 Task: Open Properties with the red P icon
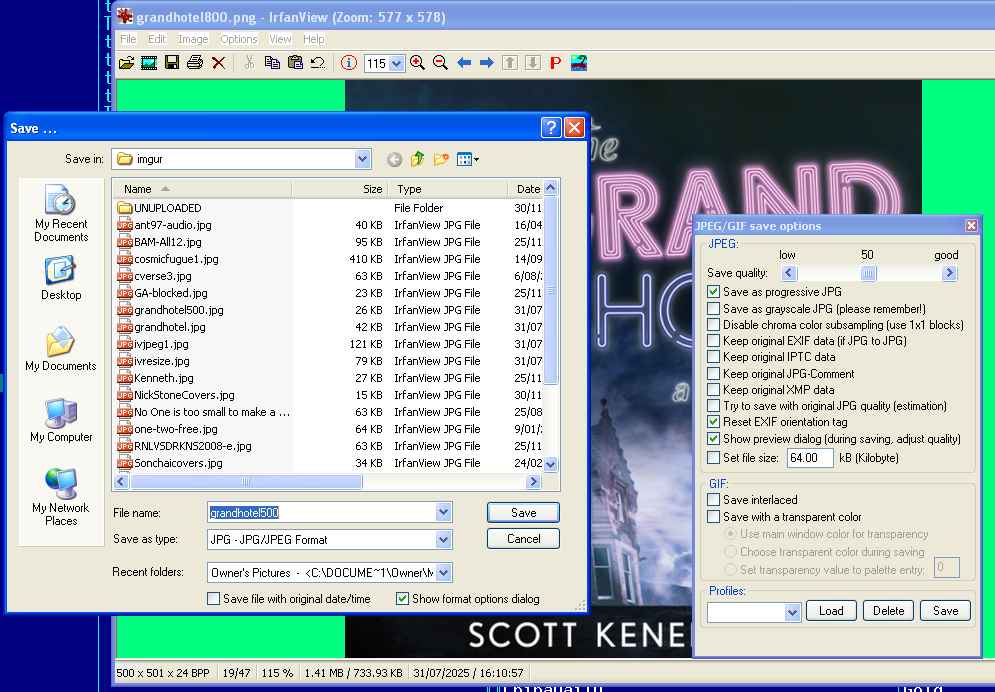555,63
